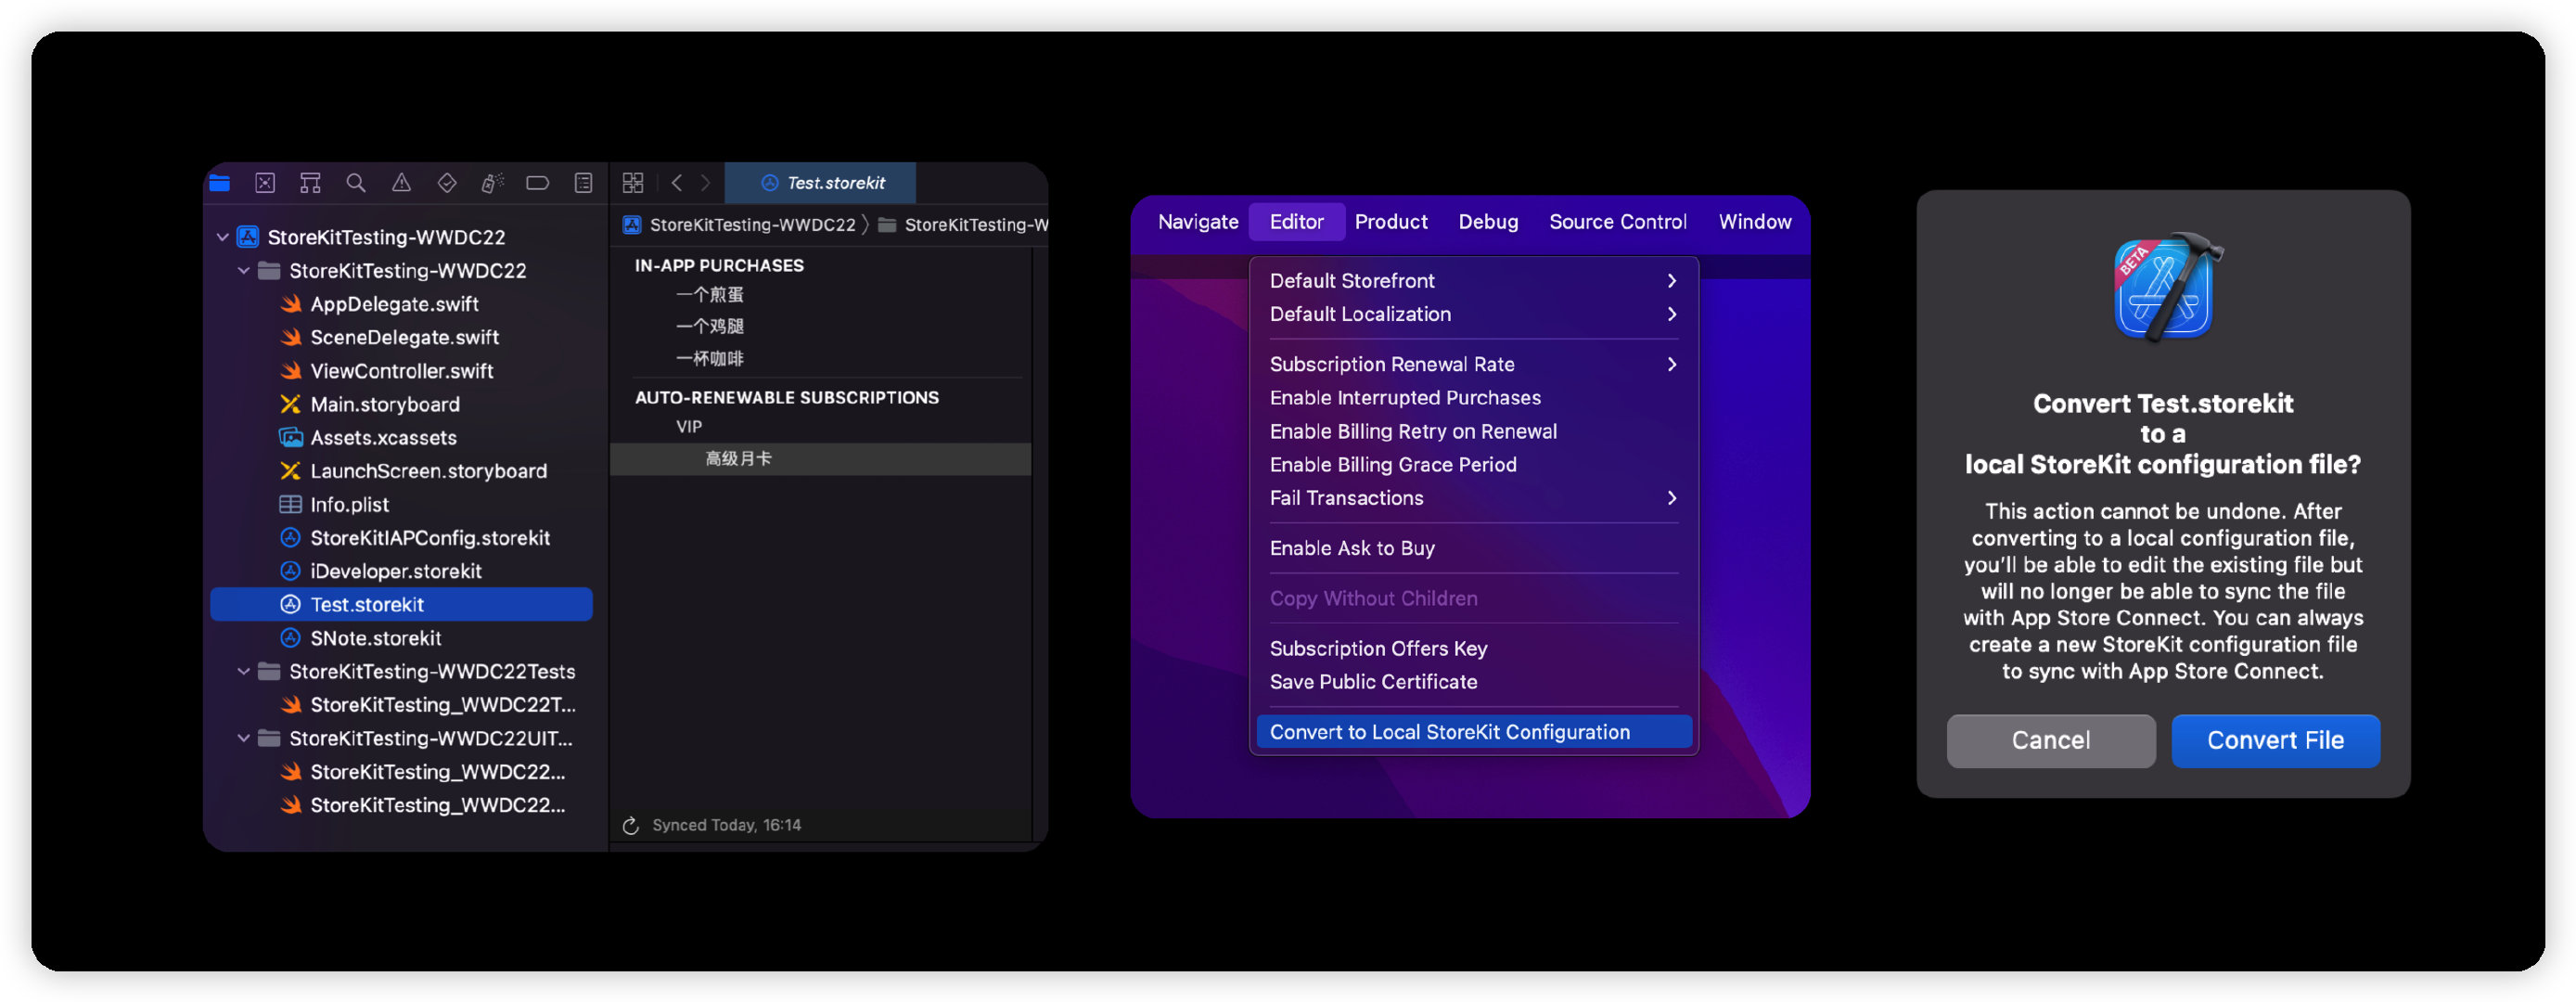Open the Debug navigator spray icon
Viewport: 2576px width, 1002px height.
[x=492, y=183]
